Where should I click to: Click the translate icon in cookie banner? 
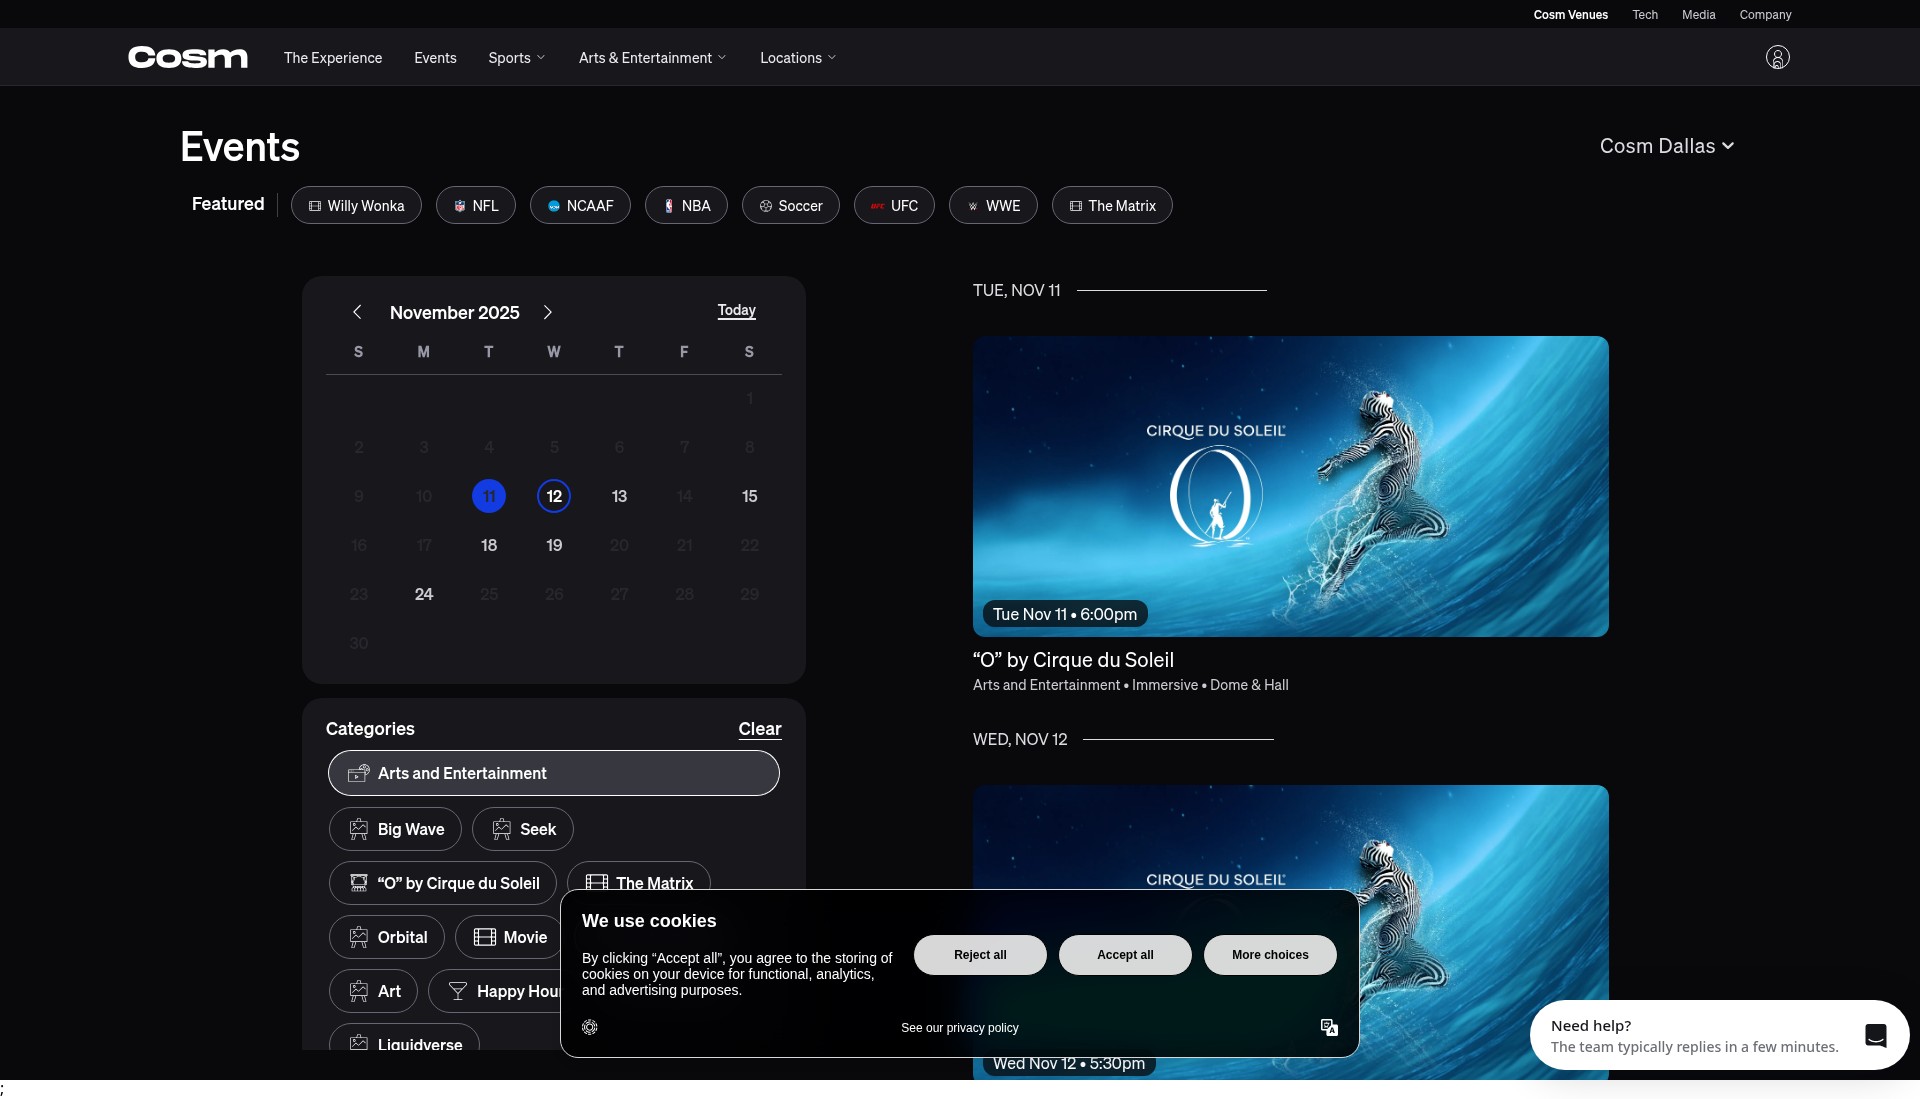(x=1329, y=1027)
